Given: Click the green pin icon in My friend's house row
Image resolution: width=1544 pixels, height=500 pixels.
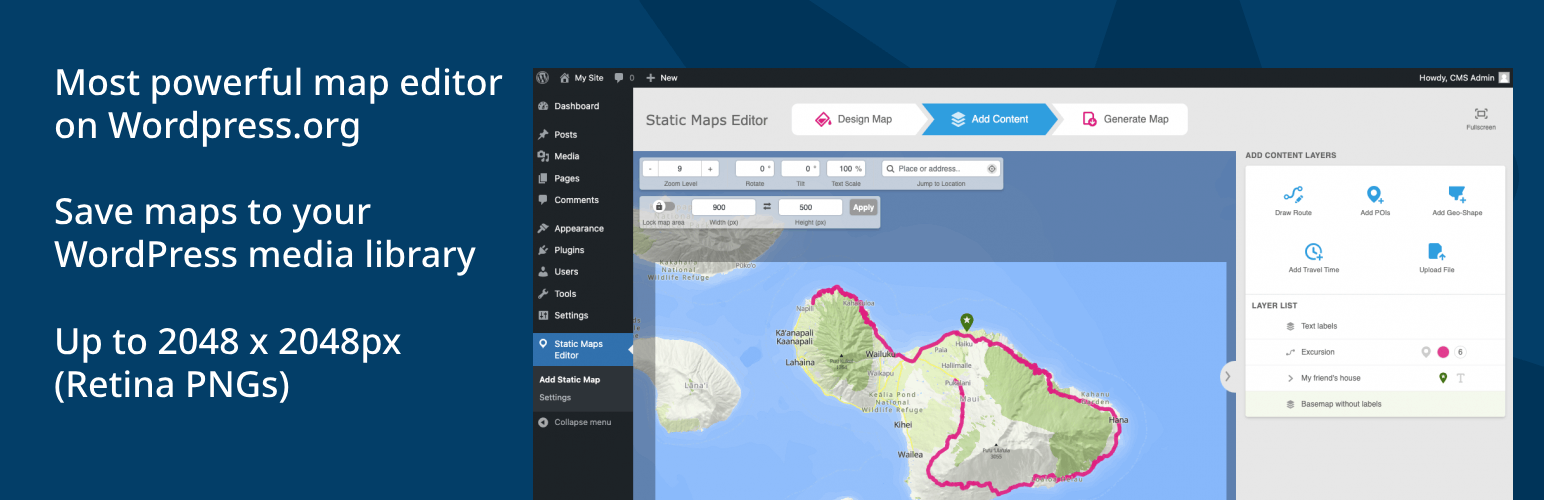Looking at the screenshot, I should click(1442, 378).
